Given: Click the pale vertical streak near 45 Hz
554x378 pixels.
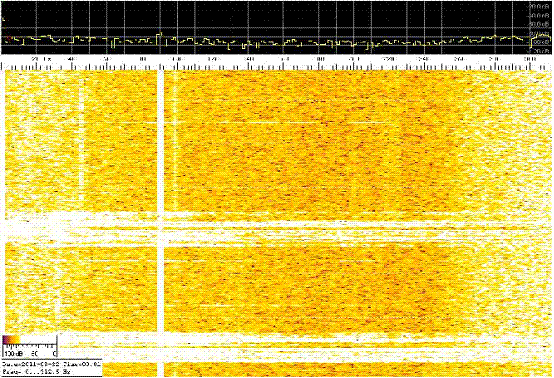Looking at the screenshot, I should tap(82, 141).
